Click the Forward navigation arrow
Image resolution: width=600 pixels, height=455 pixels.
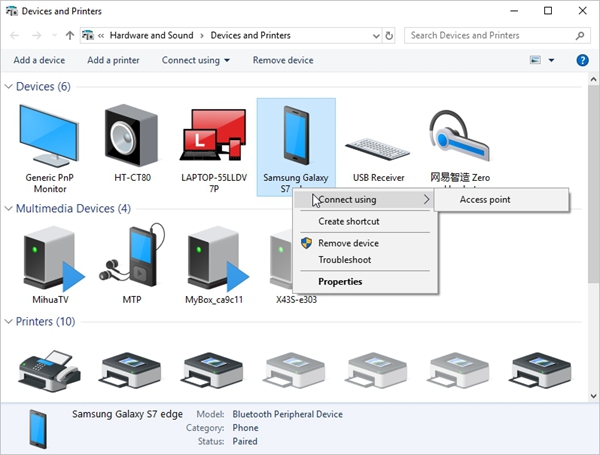[x=37, y=36]
